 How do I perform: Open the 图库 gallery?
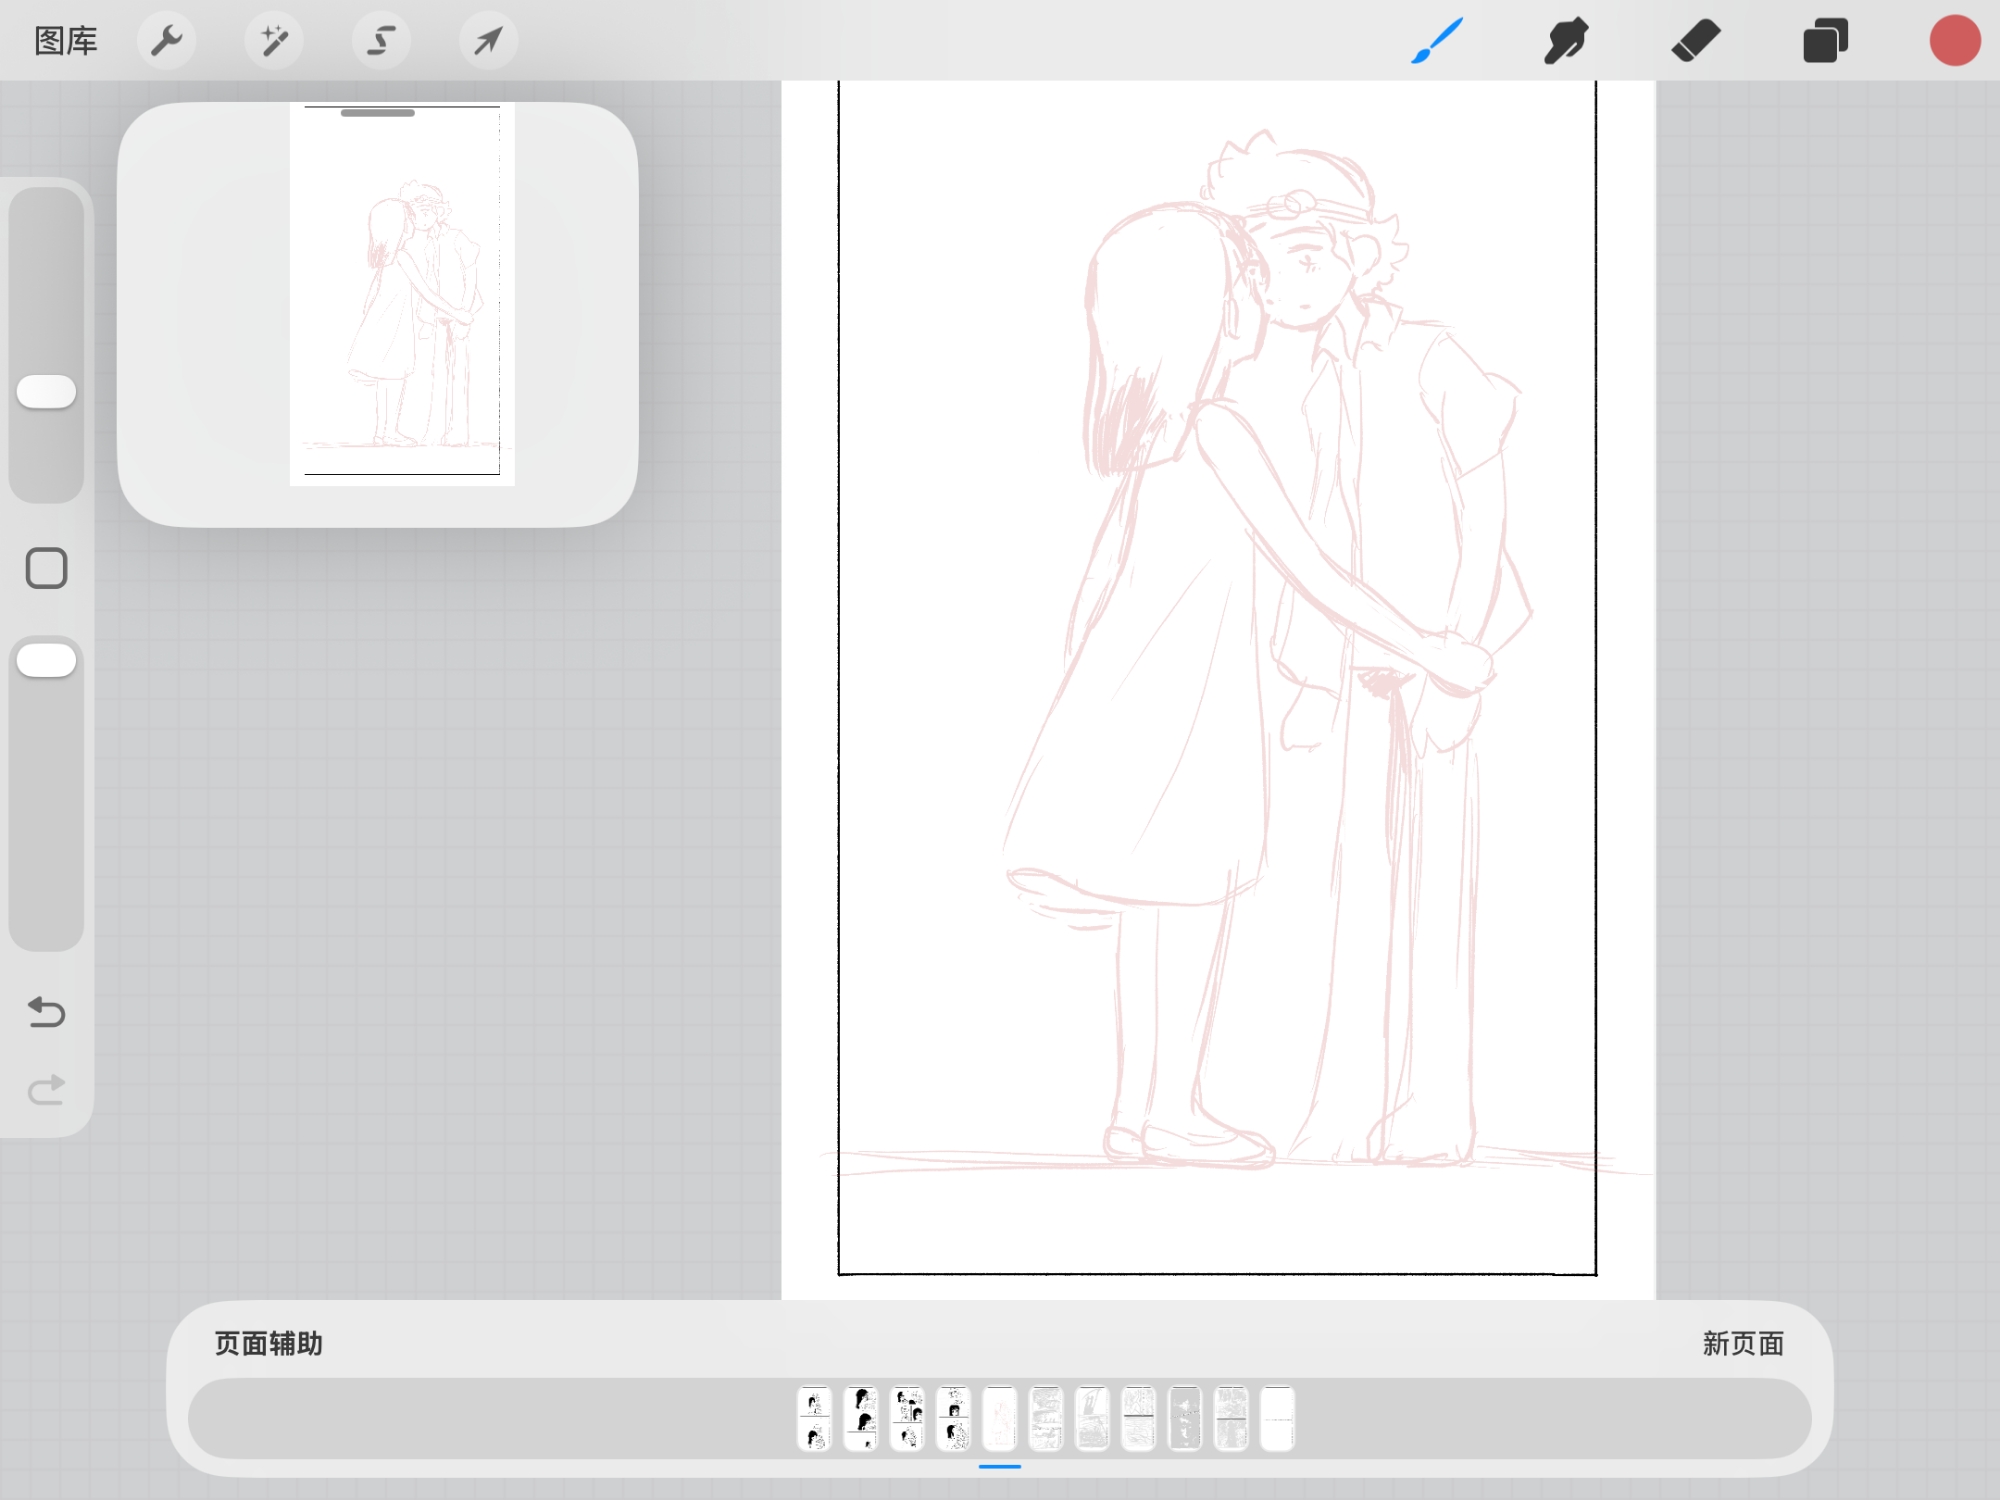point(66,41)
